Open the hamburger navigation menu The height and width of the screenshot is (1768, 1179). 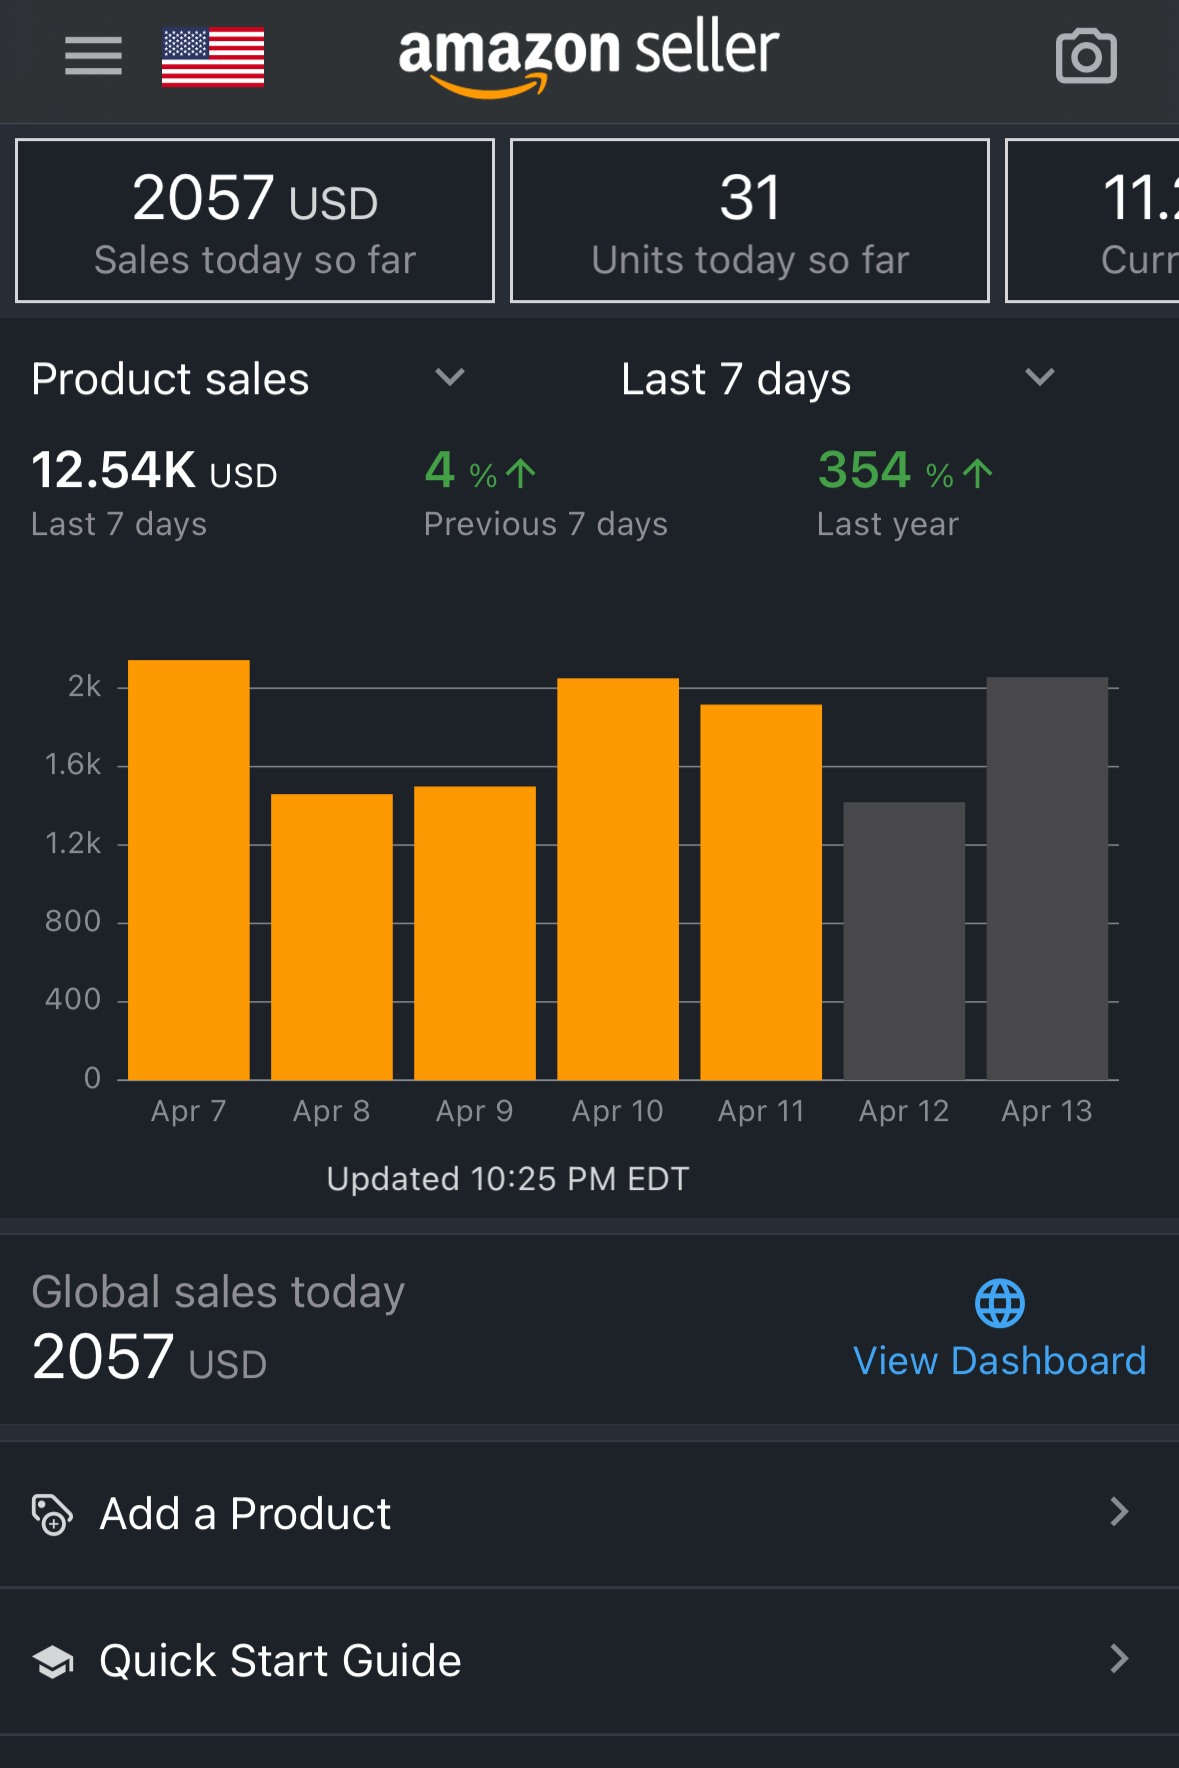tap(93, 56)
